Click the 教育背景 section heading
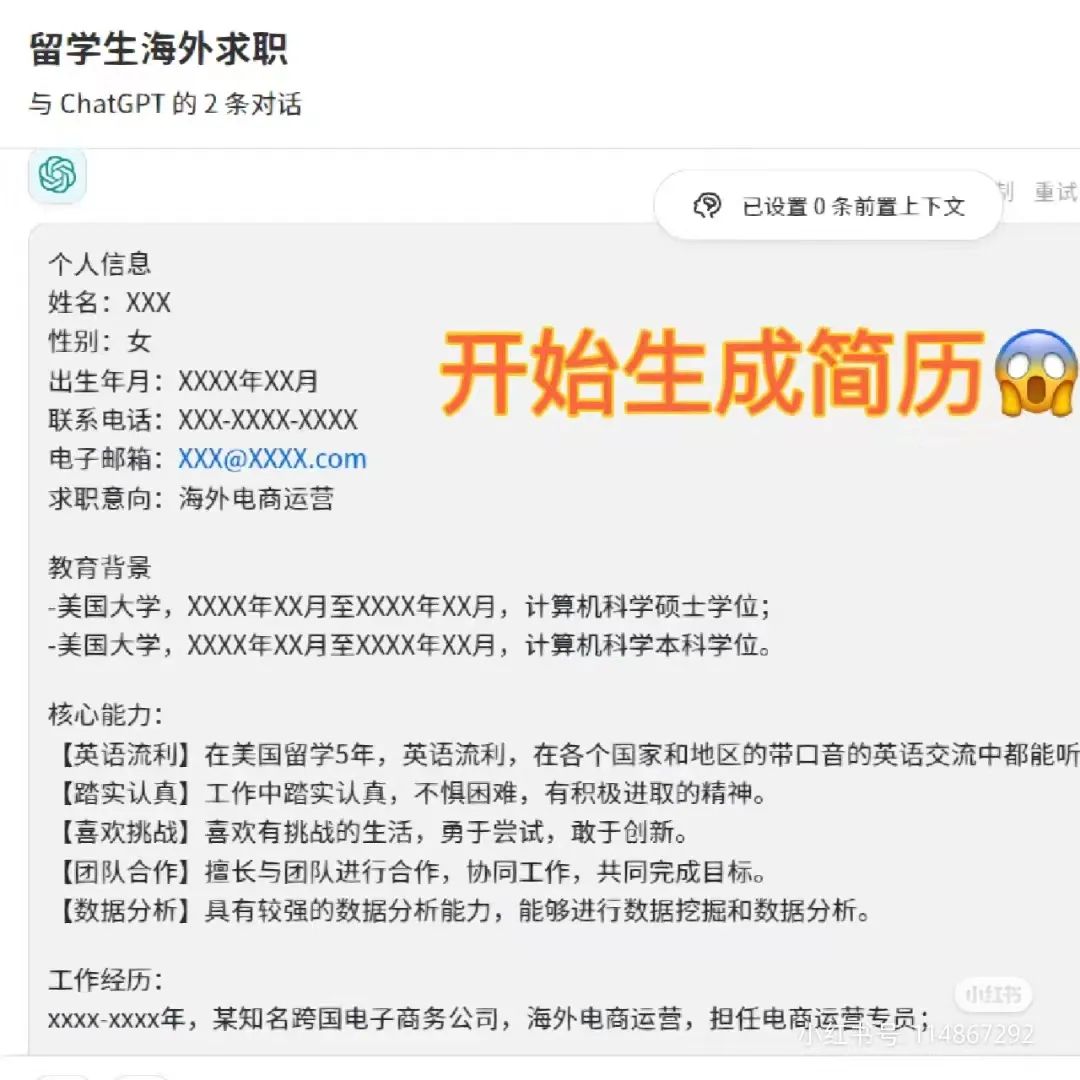The width and height of the screenshot is (1080, 1080). pos(100,568)
